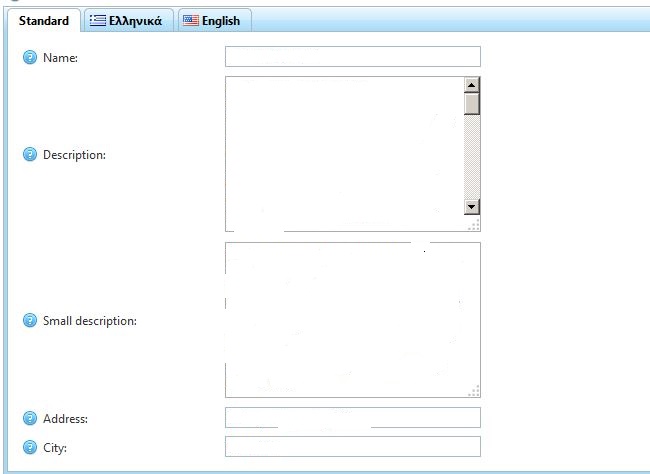Image resolution: width=650 pixels, height=474 pixels.
Task: Click the help icon beside Address
Action: [x=30, y=418]
